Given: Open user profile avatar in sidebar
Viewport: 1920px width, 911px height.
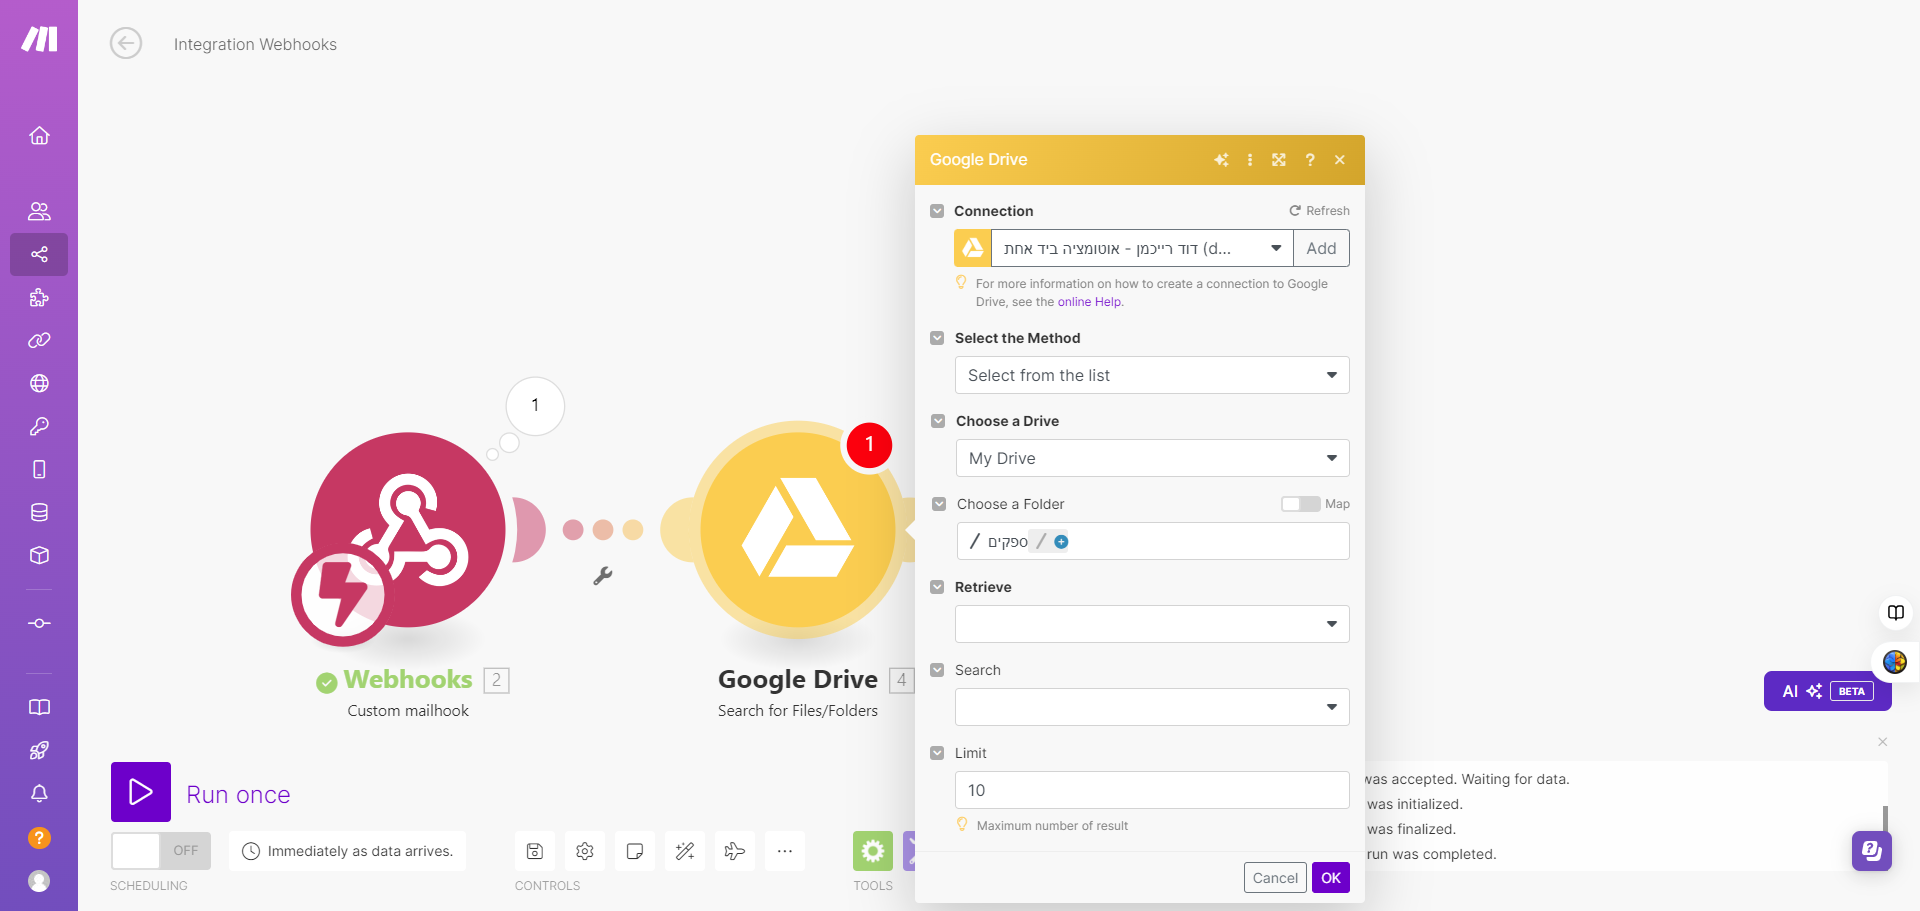Looking at the screenshot, I should click(x=39, y=881).
